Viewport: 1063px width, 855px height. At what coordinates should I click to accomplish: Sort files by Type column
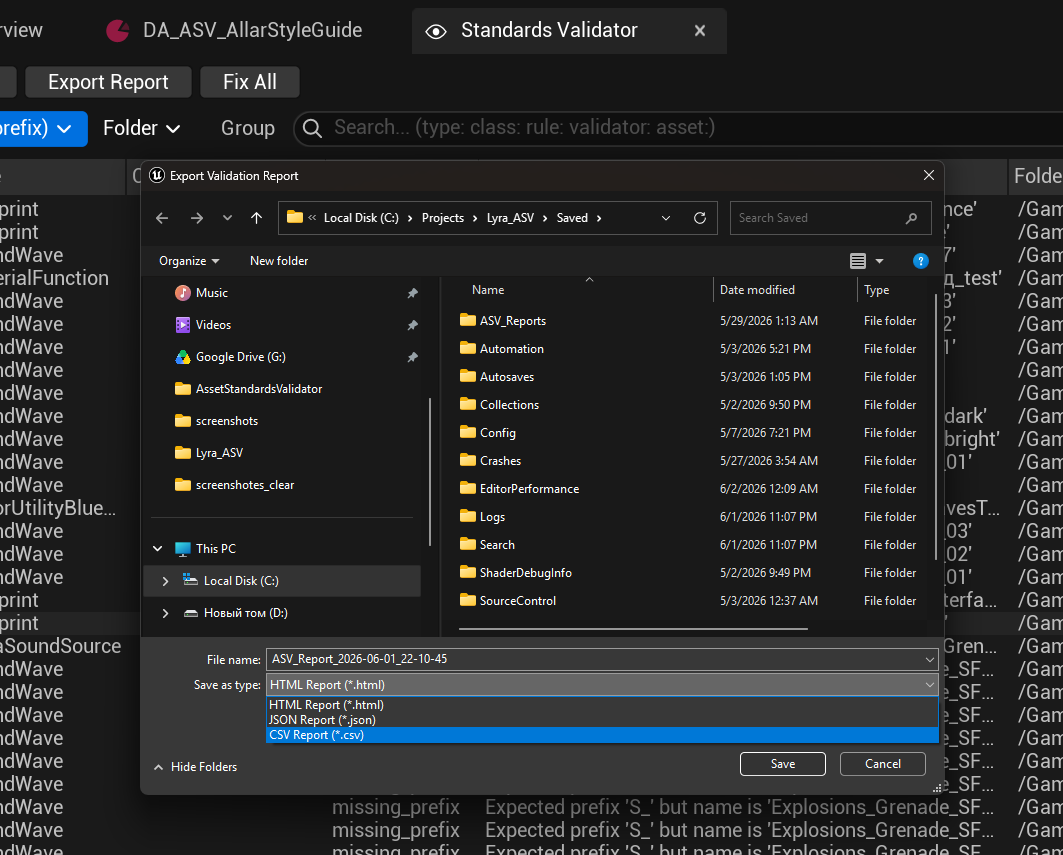tap(876, 290)
